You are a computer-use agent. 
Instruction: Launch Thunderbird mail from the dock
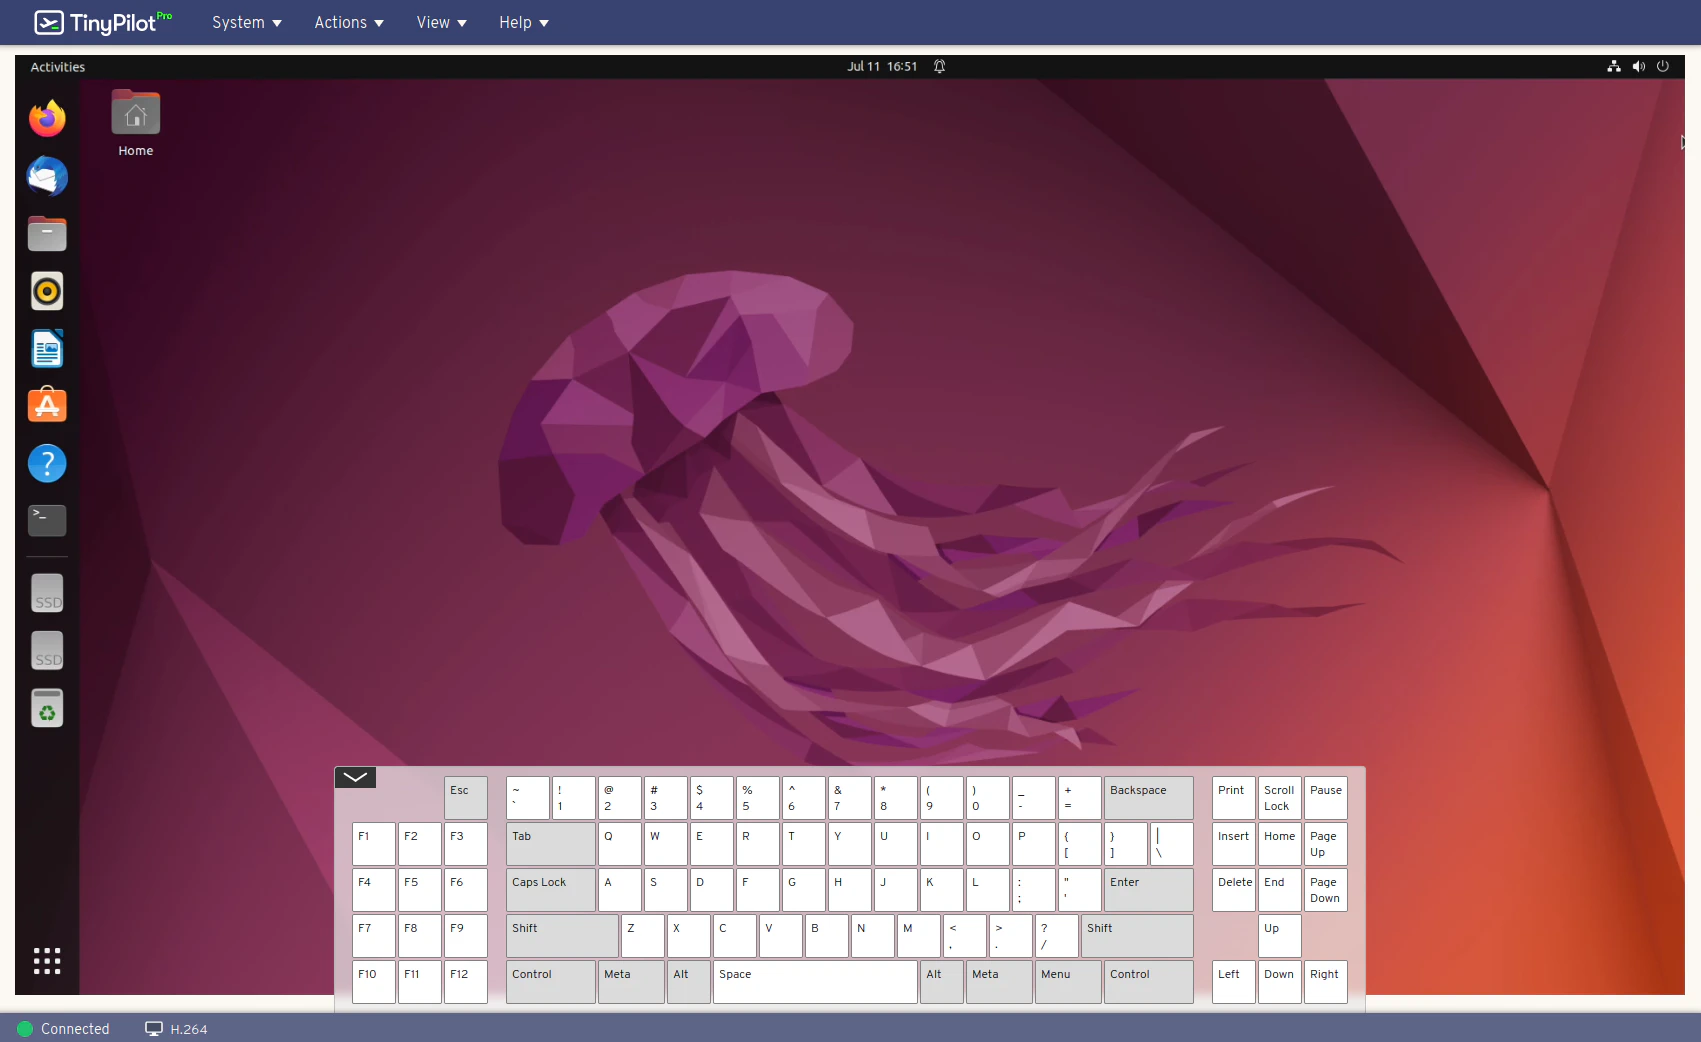point(47,177)
